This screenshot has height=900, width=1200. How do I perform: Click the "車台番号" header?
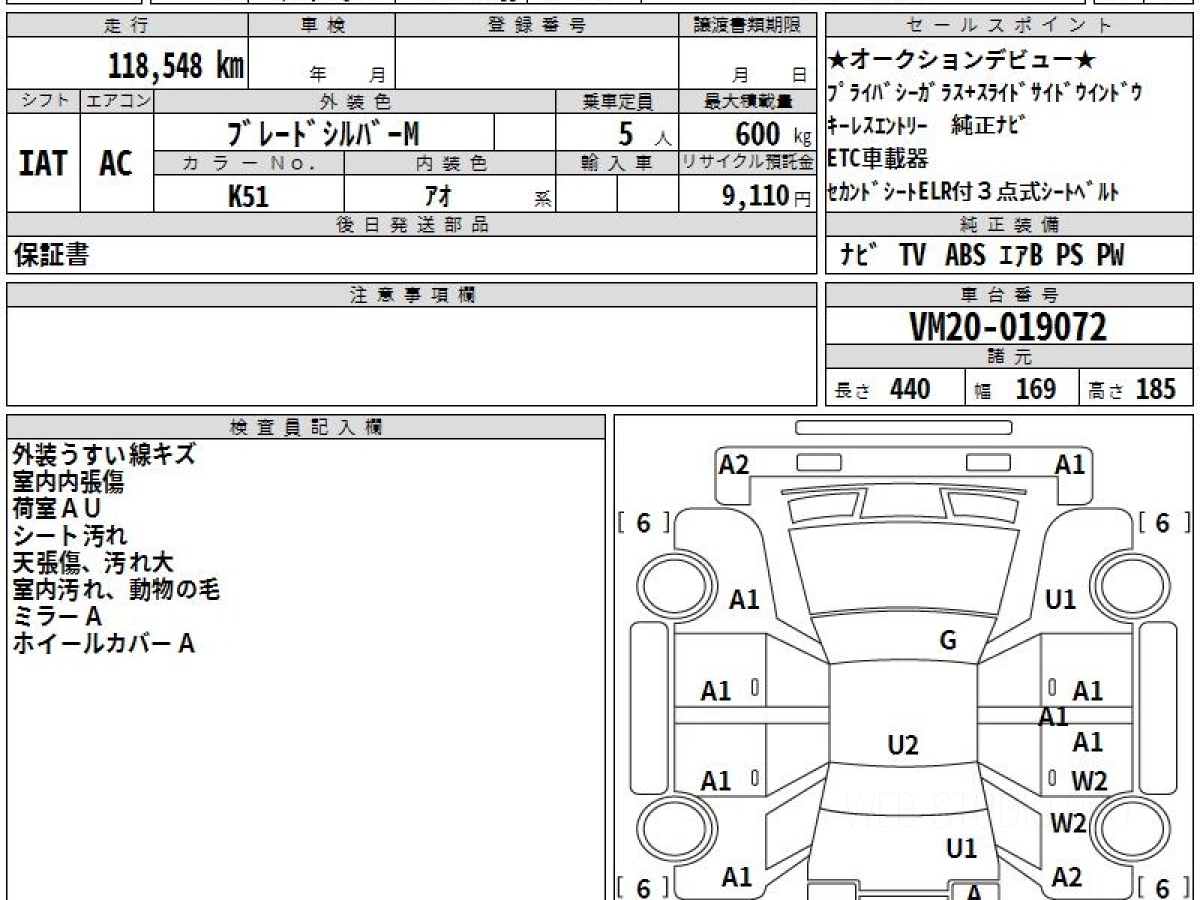[1010, 295]
